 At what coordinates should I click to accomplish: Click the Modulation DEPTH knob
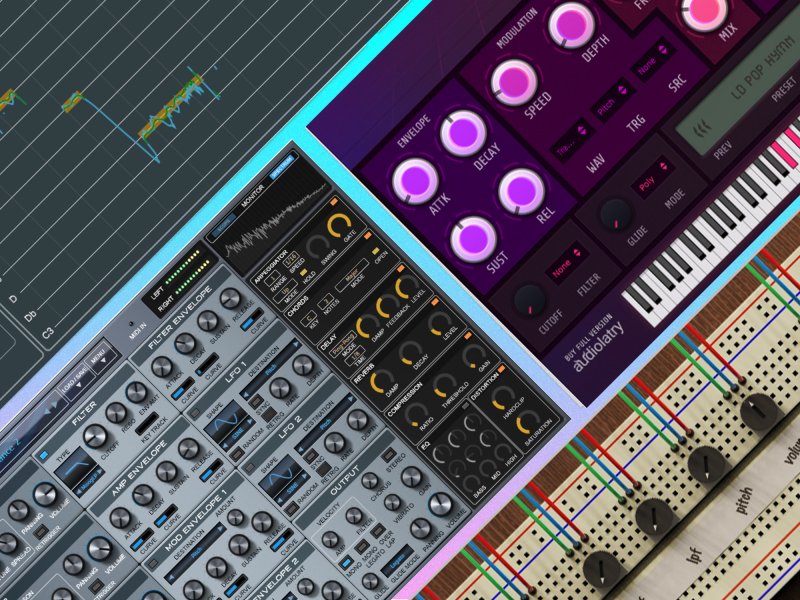click(x=571, y=24)
